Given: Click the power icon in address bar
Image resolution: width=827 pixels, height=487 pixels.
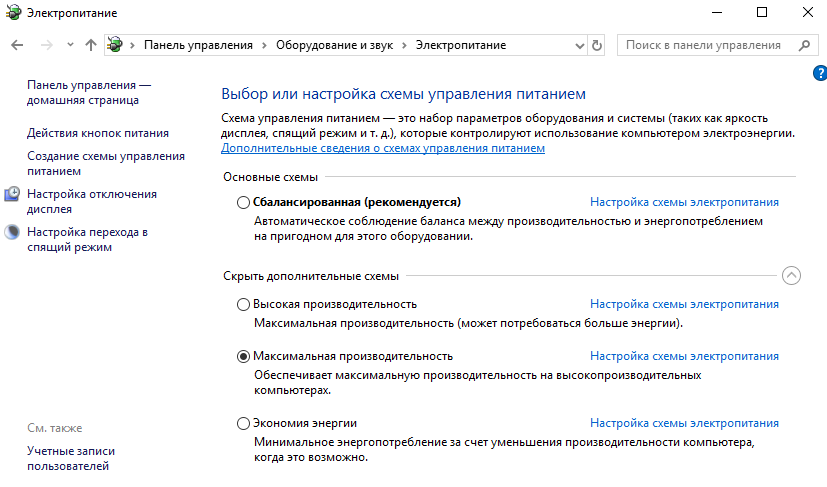Looking at the screenshot, I should coord(117,46).
